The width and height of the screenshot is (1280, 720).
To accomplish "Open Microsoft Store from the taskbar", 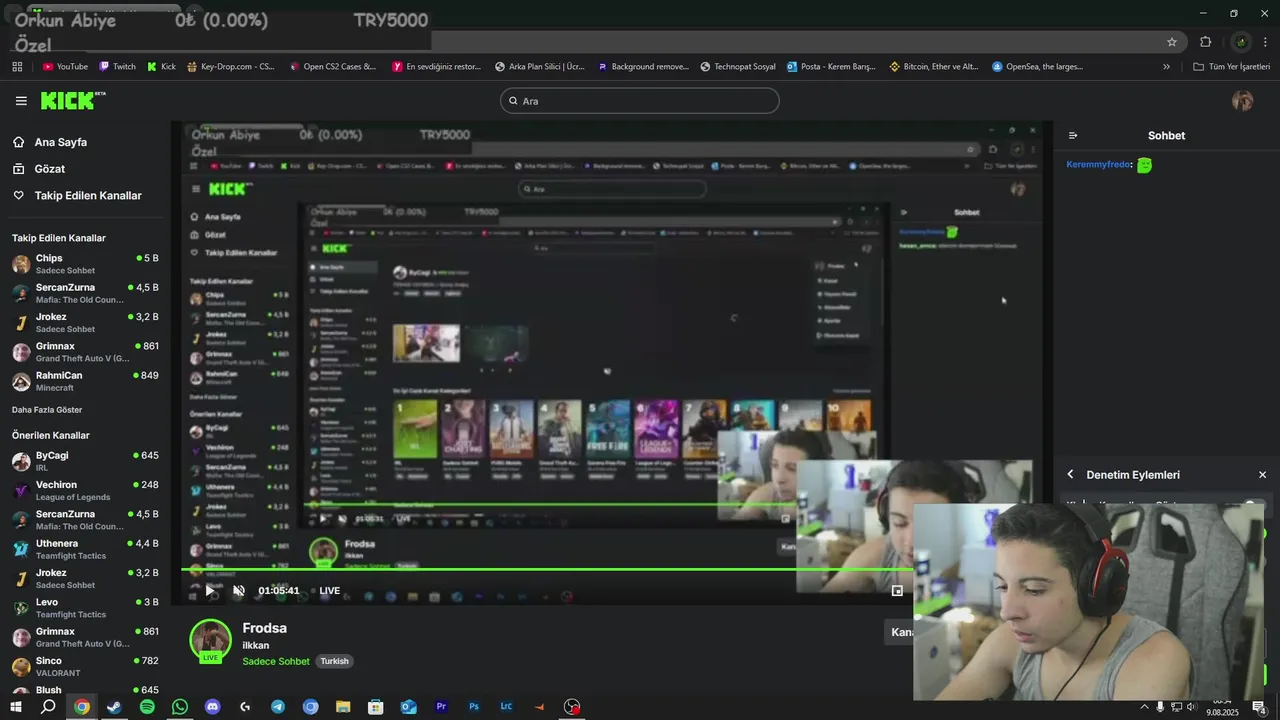I will [376, 707].
